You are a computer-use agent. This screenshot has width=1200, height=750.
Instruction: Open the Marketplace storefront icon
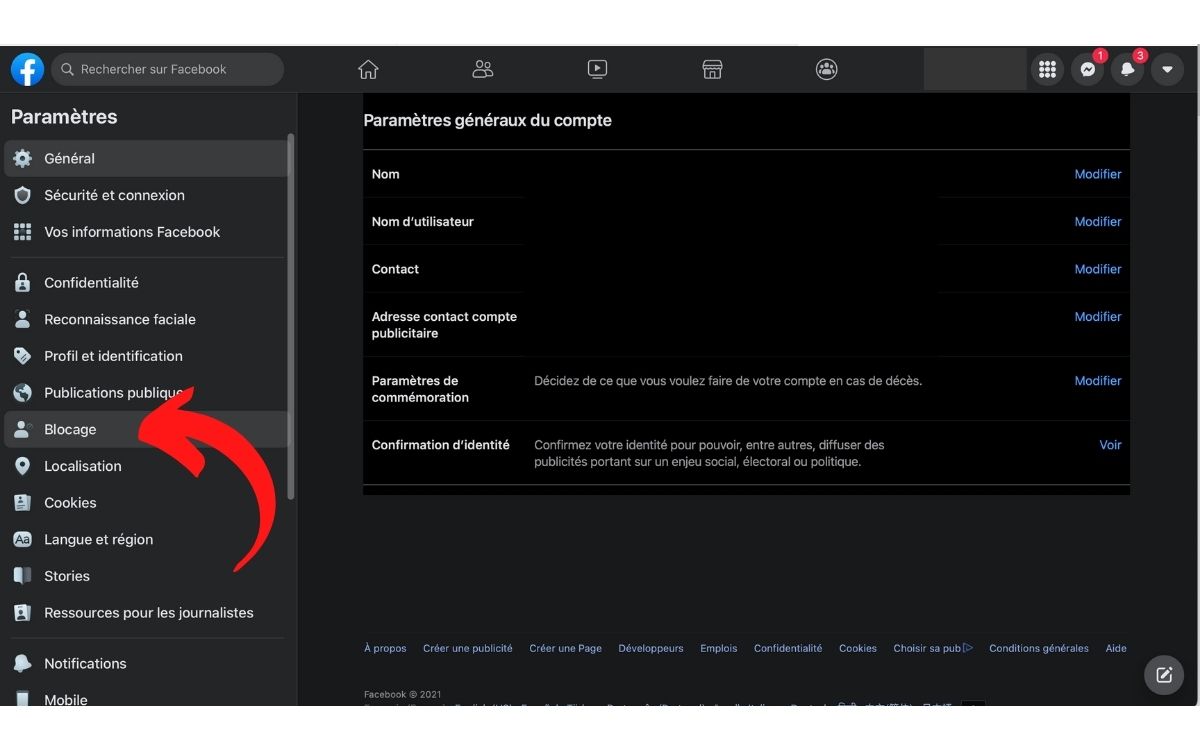tap(712, 70)
